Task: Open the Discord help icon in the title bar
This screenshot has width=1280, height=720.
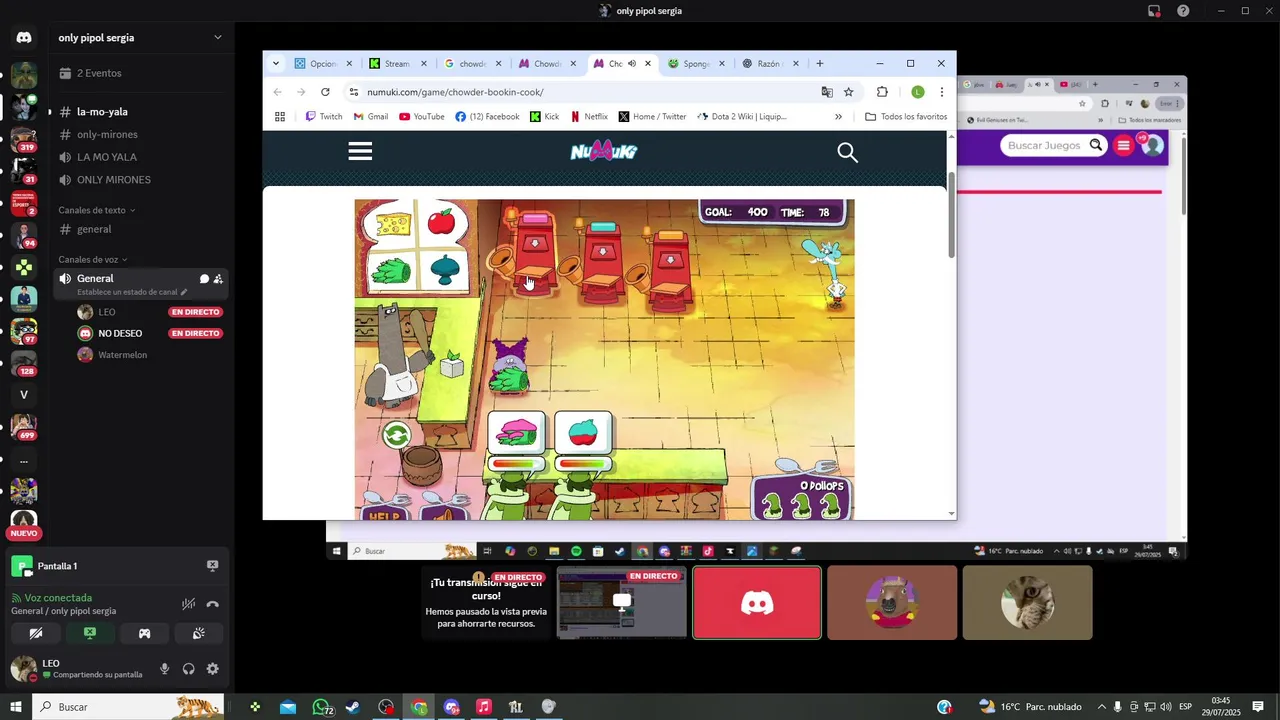Action: point(1183,11)
